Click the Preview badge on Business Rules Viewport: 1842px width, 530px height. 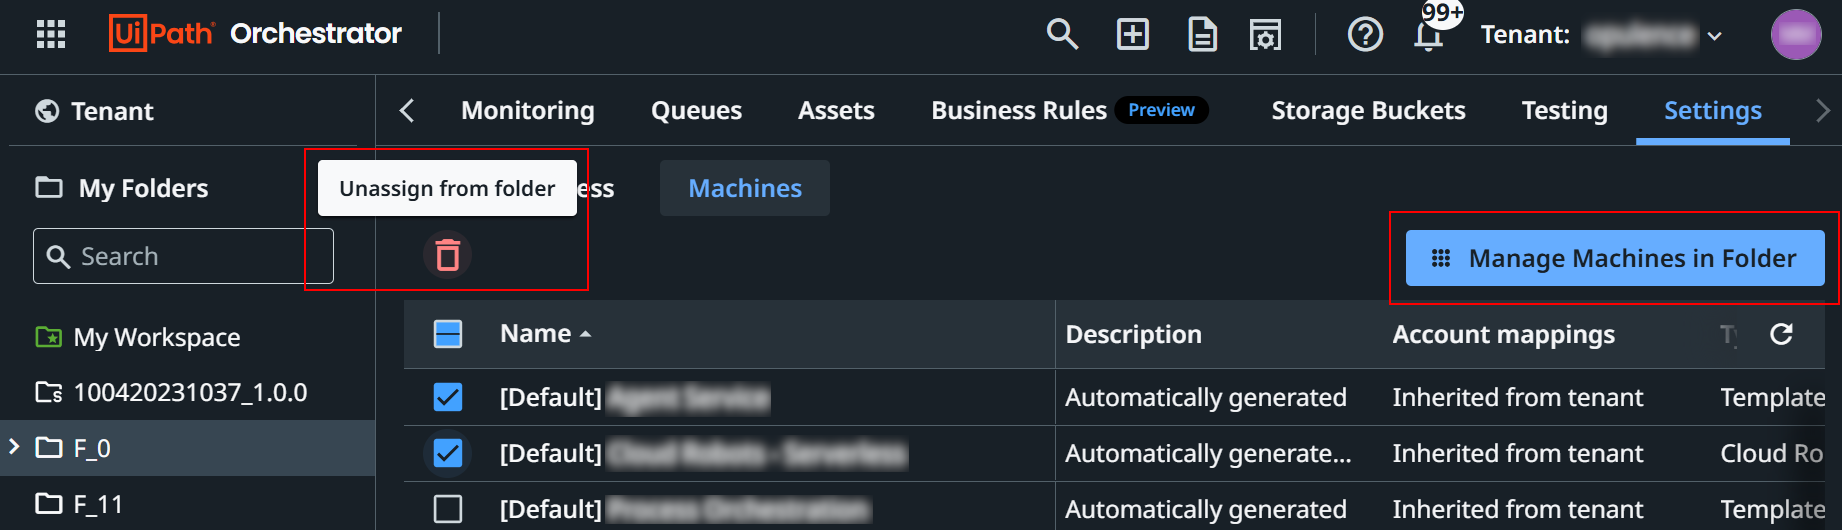tap(1161, 110)
